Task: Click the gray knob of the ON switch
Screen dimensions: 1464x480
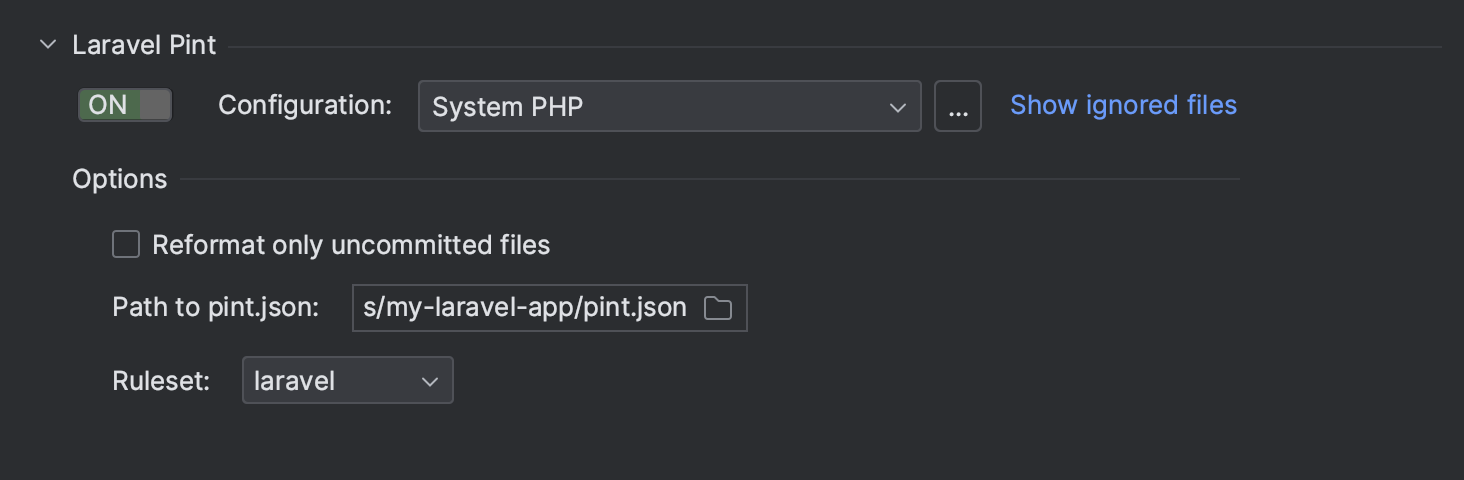Action: [x=155, y=105]
